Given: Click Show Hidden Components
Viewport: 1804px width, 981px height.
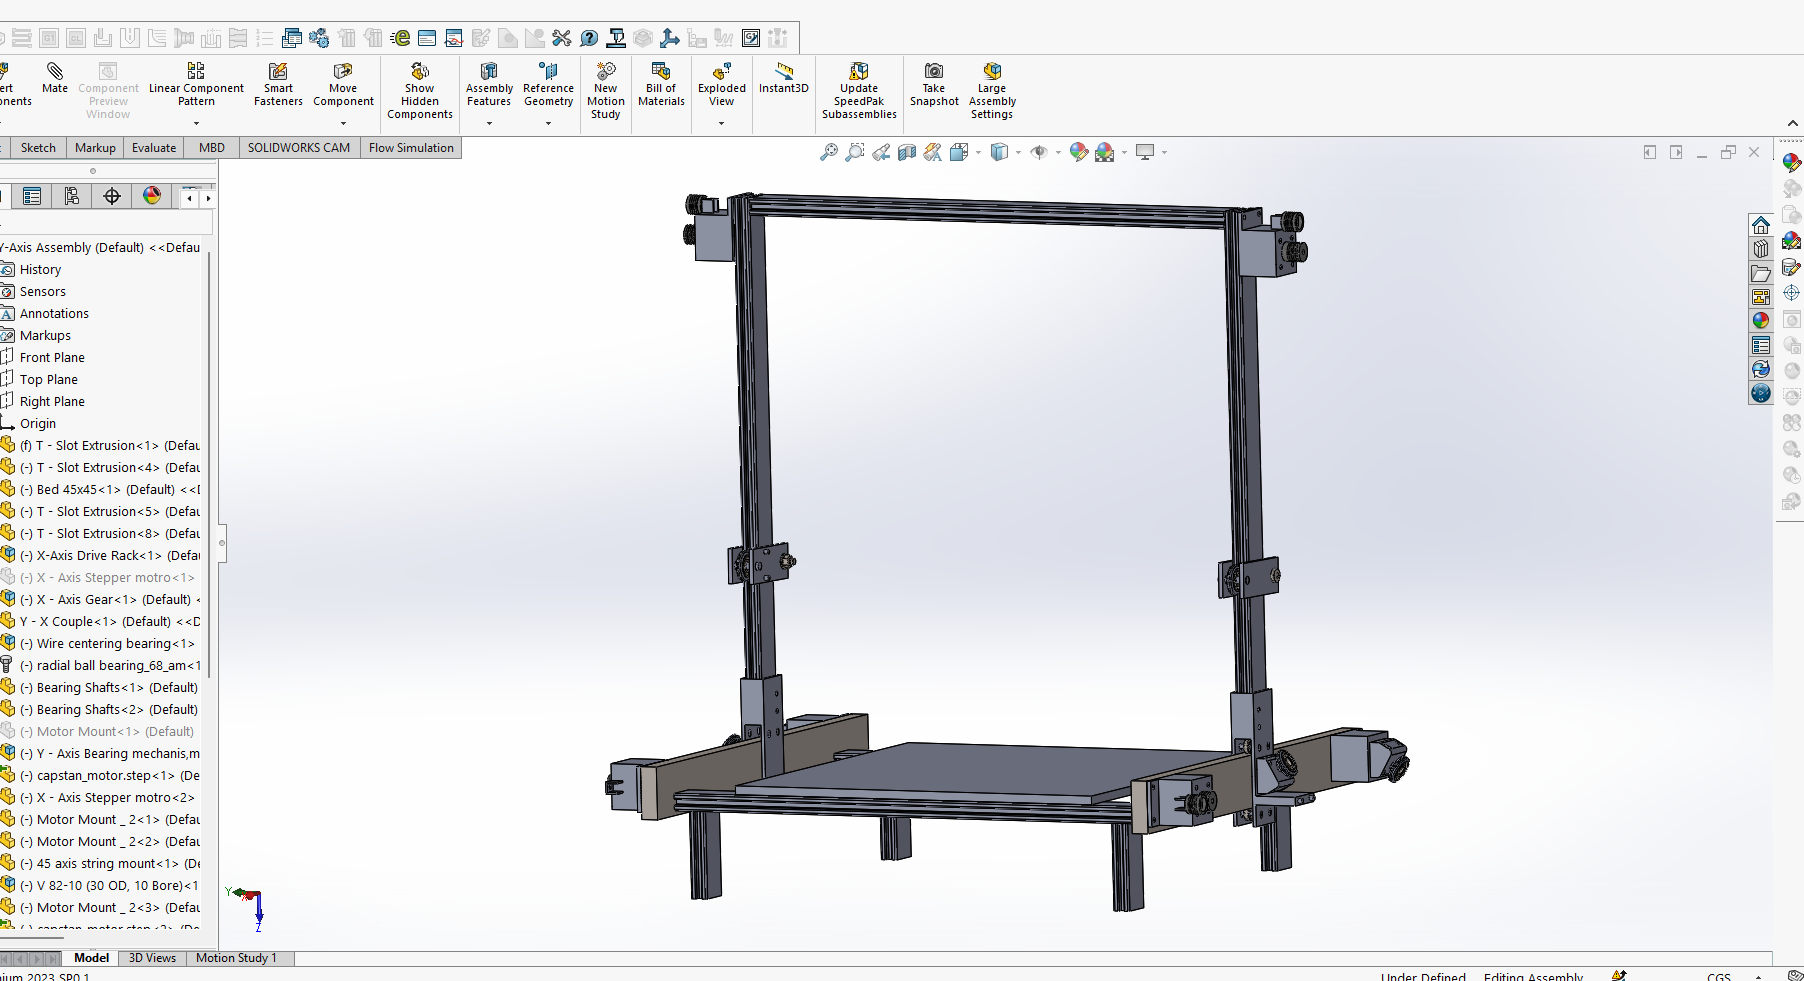Looking at the screenshot, I should (420, 91).
